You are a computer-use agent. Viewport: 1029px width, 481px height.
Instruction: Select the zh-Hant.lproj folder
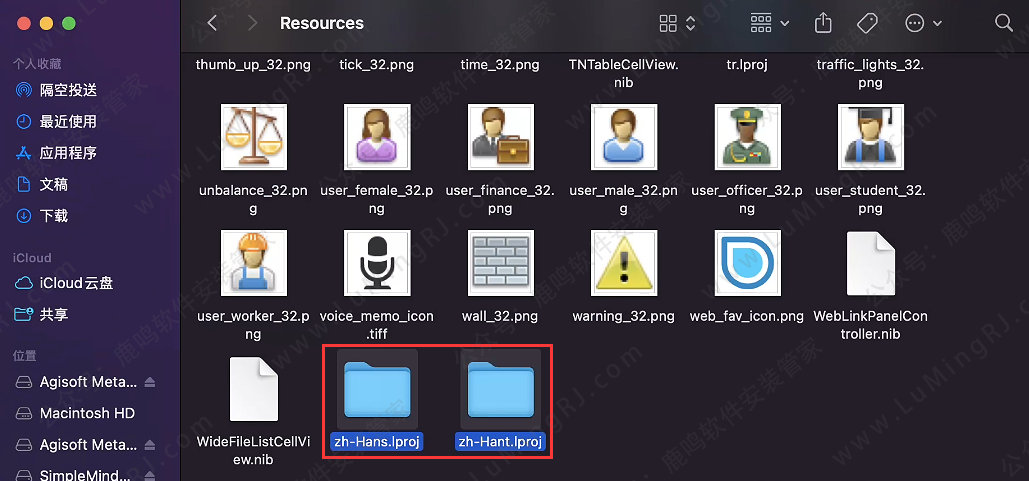[x=500, y=390]
